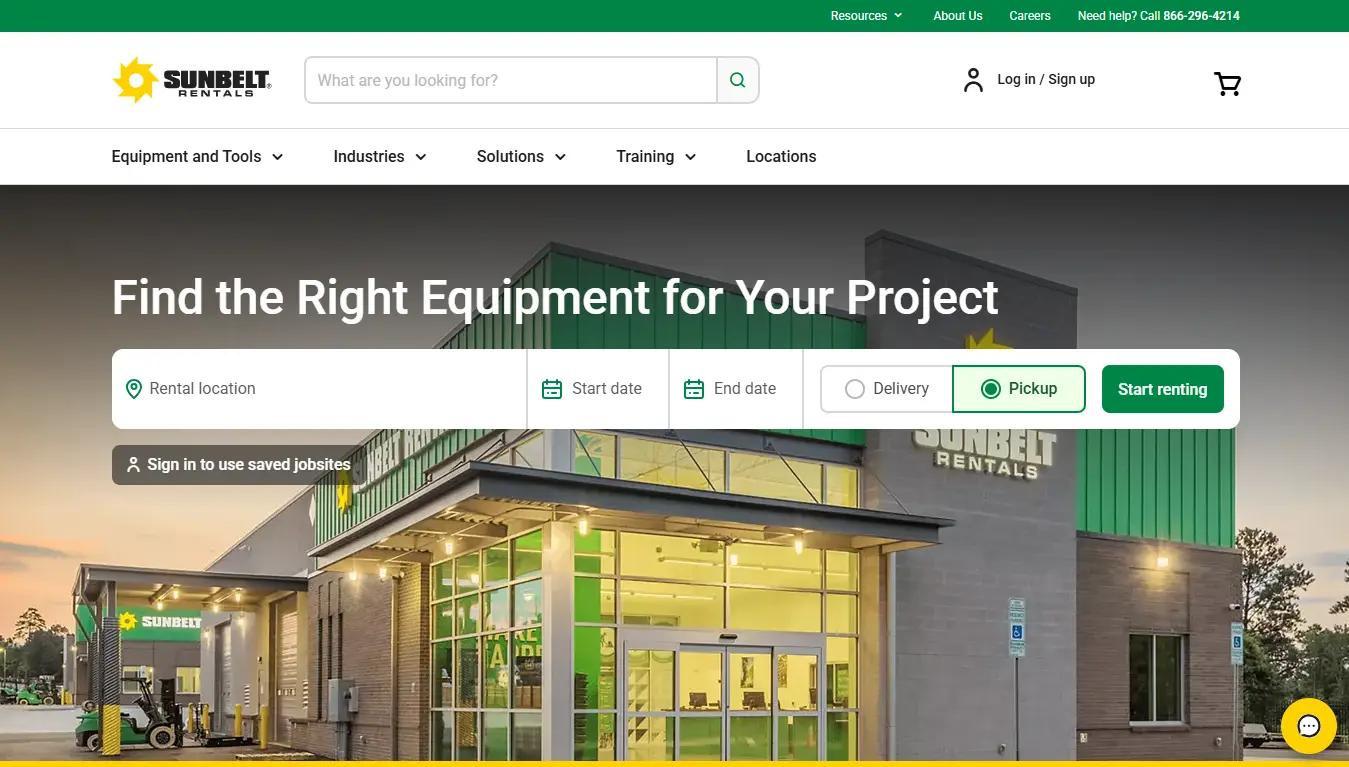Open the shopping cart icon
This screenshot has width=1349, height=767.
point(1227,83)
